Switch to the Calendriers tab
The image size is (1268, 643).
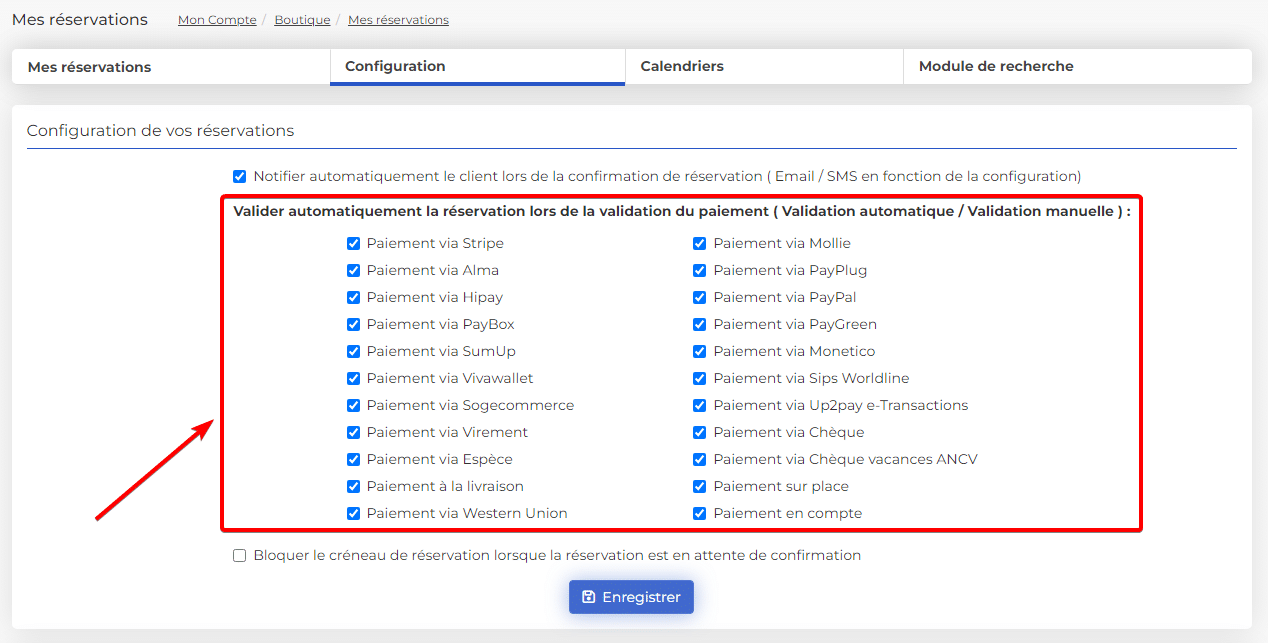(764, 67)
